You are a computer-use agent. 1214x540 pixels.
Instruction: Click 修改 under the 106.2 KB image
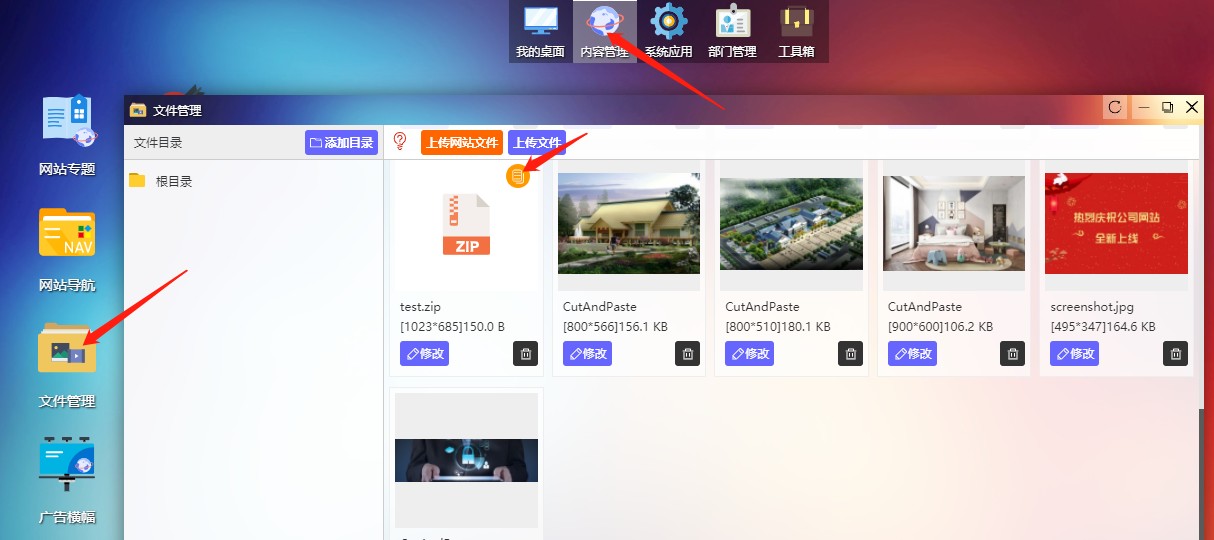[912, 353]
